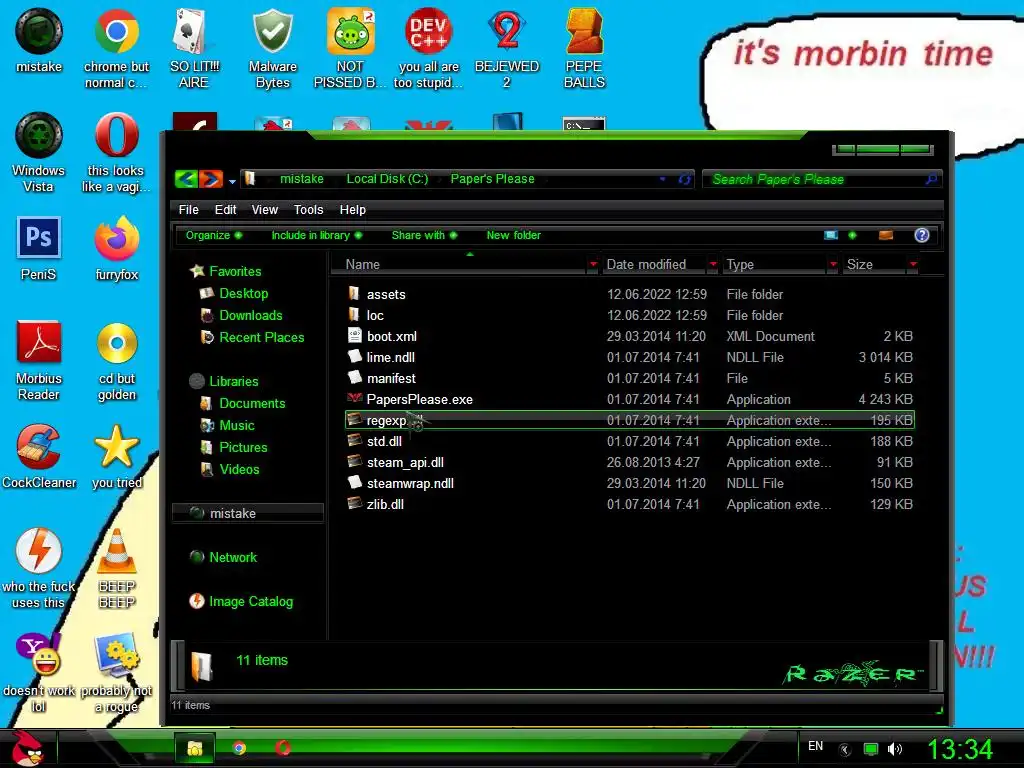
Task: Open the 'Windows Vista' recycle bin icon
Action: 39,153
